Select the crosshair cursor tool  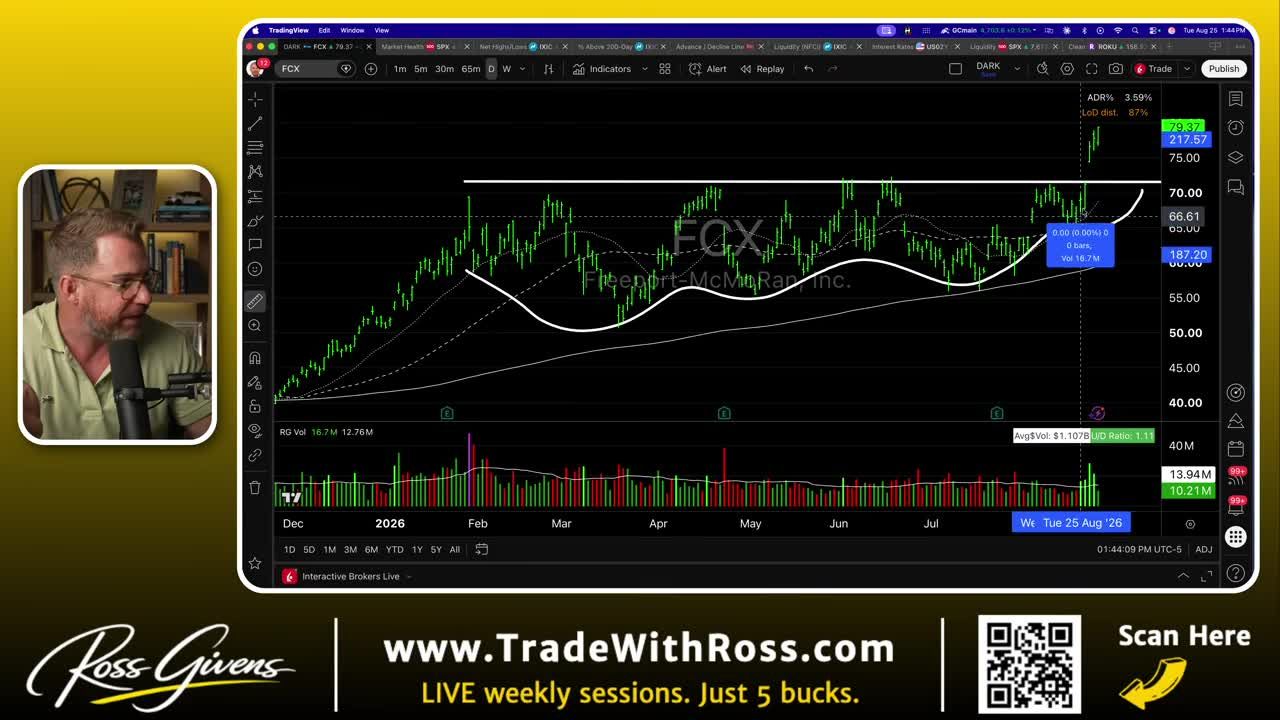tap(255, 99)
